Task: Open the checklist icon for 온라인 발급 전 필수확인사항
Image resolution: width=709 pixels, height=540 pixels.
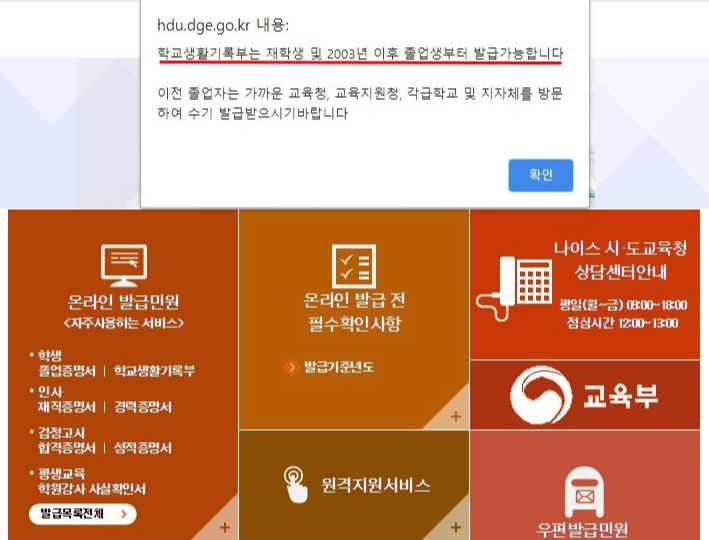Action: click(x=354, y=266)
